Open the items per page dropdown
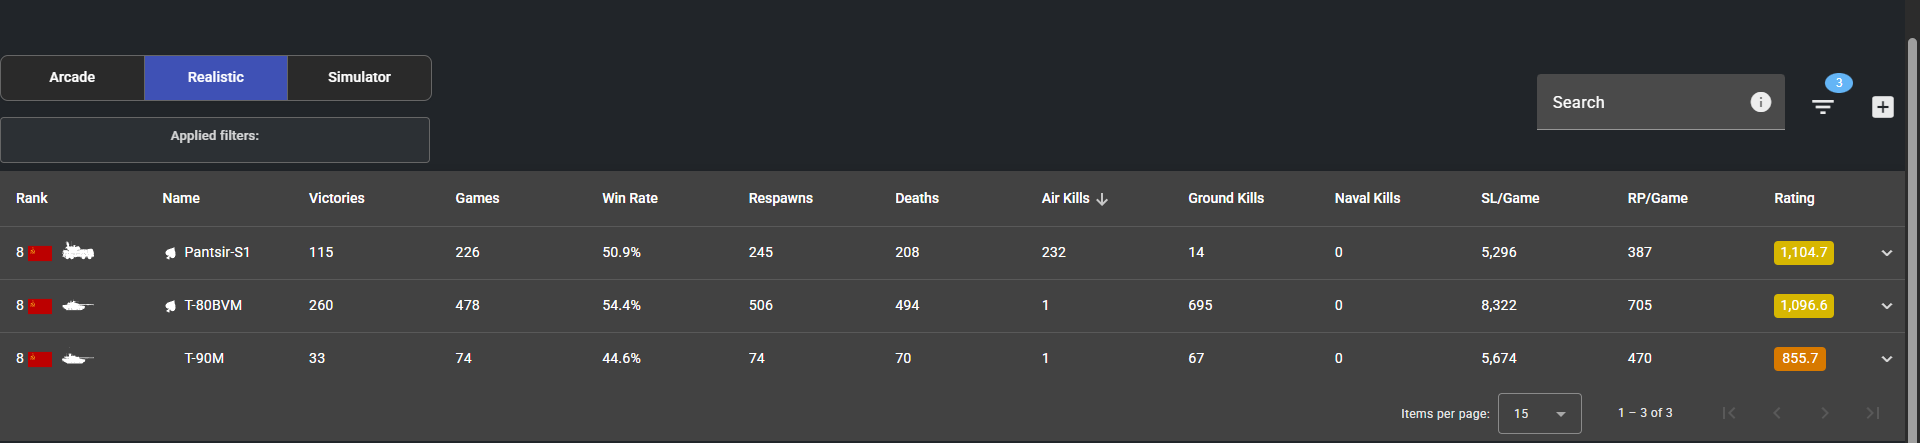This screenshot has width=1920, height=443. (1539, 414)
